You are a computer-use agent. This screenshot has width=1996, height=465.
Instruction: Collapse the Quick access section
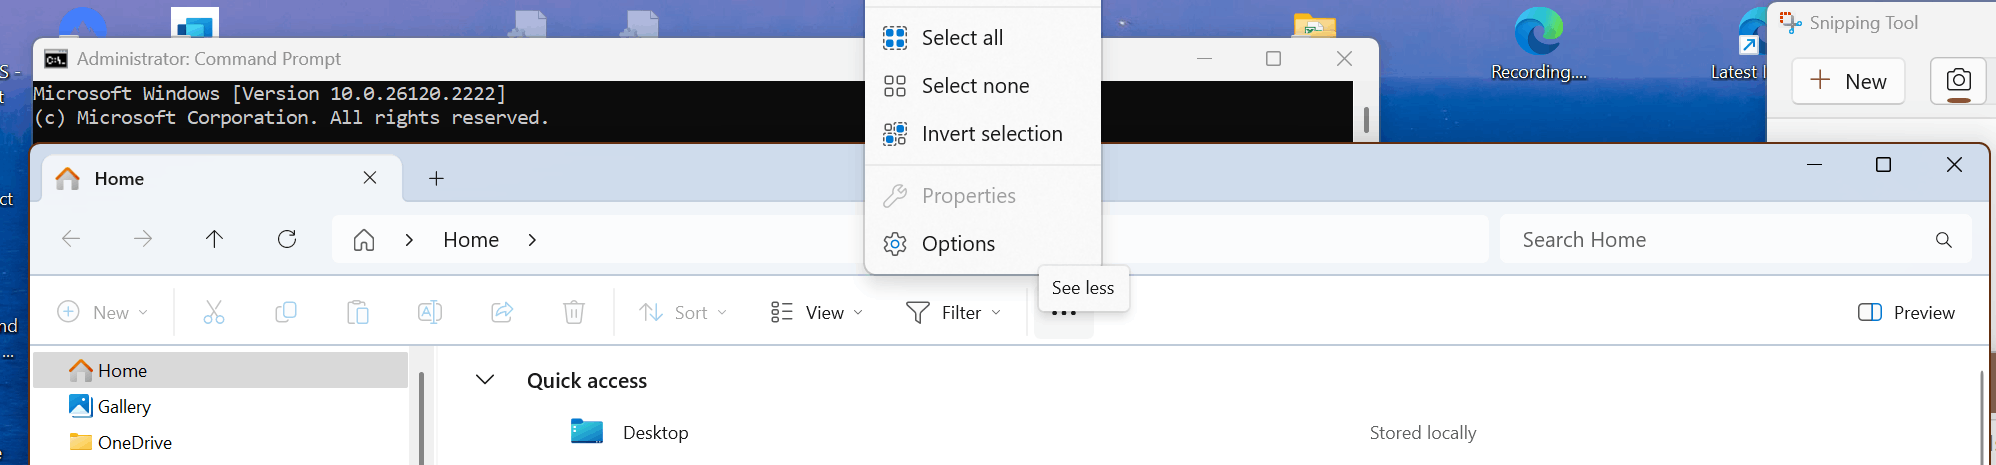[485, 380]
